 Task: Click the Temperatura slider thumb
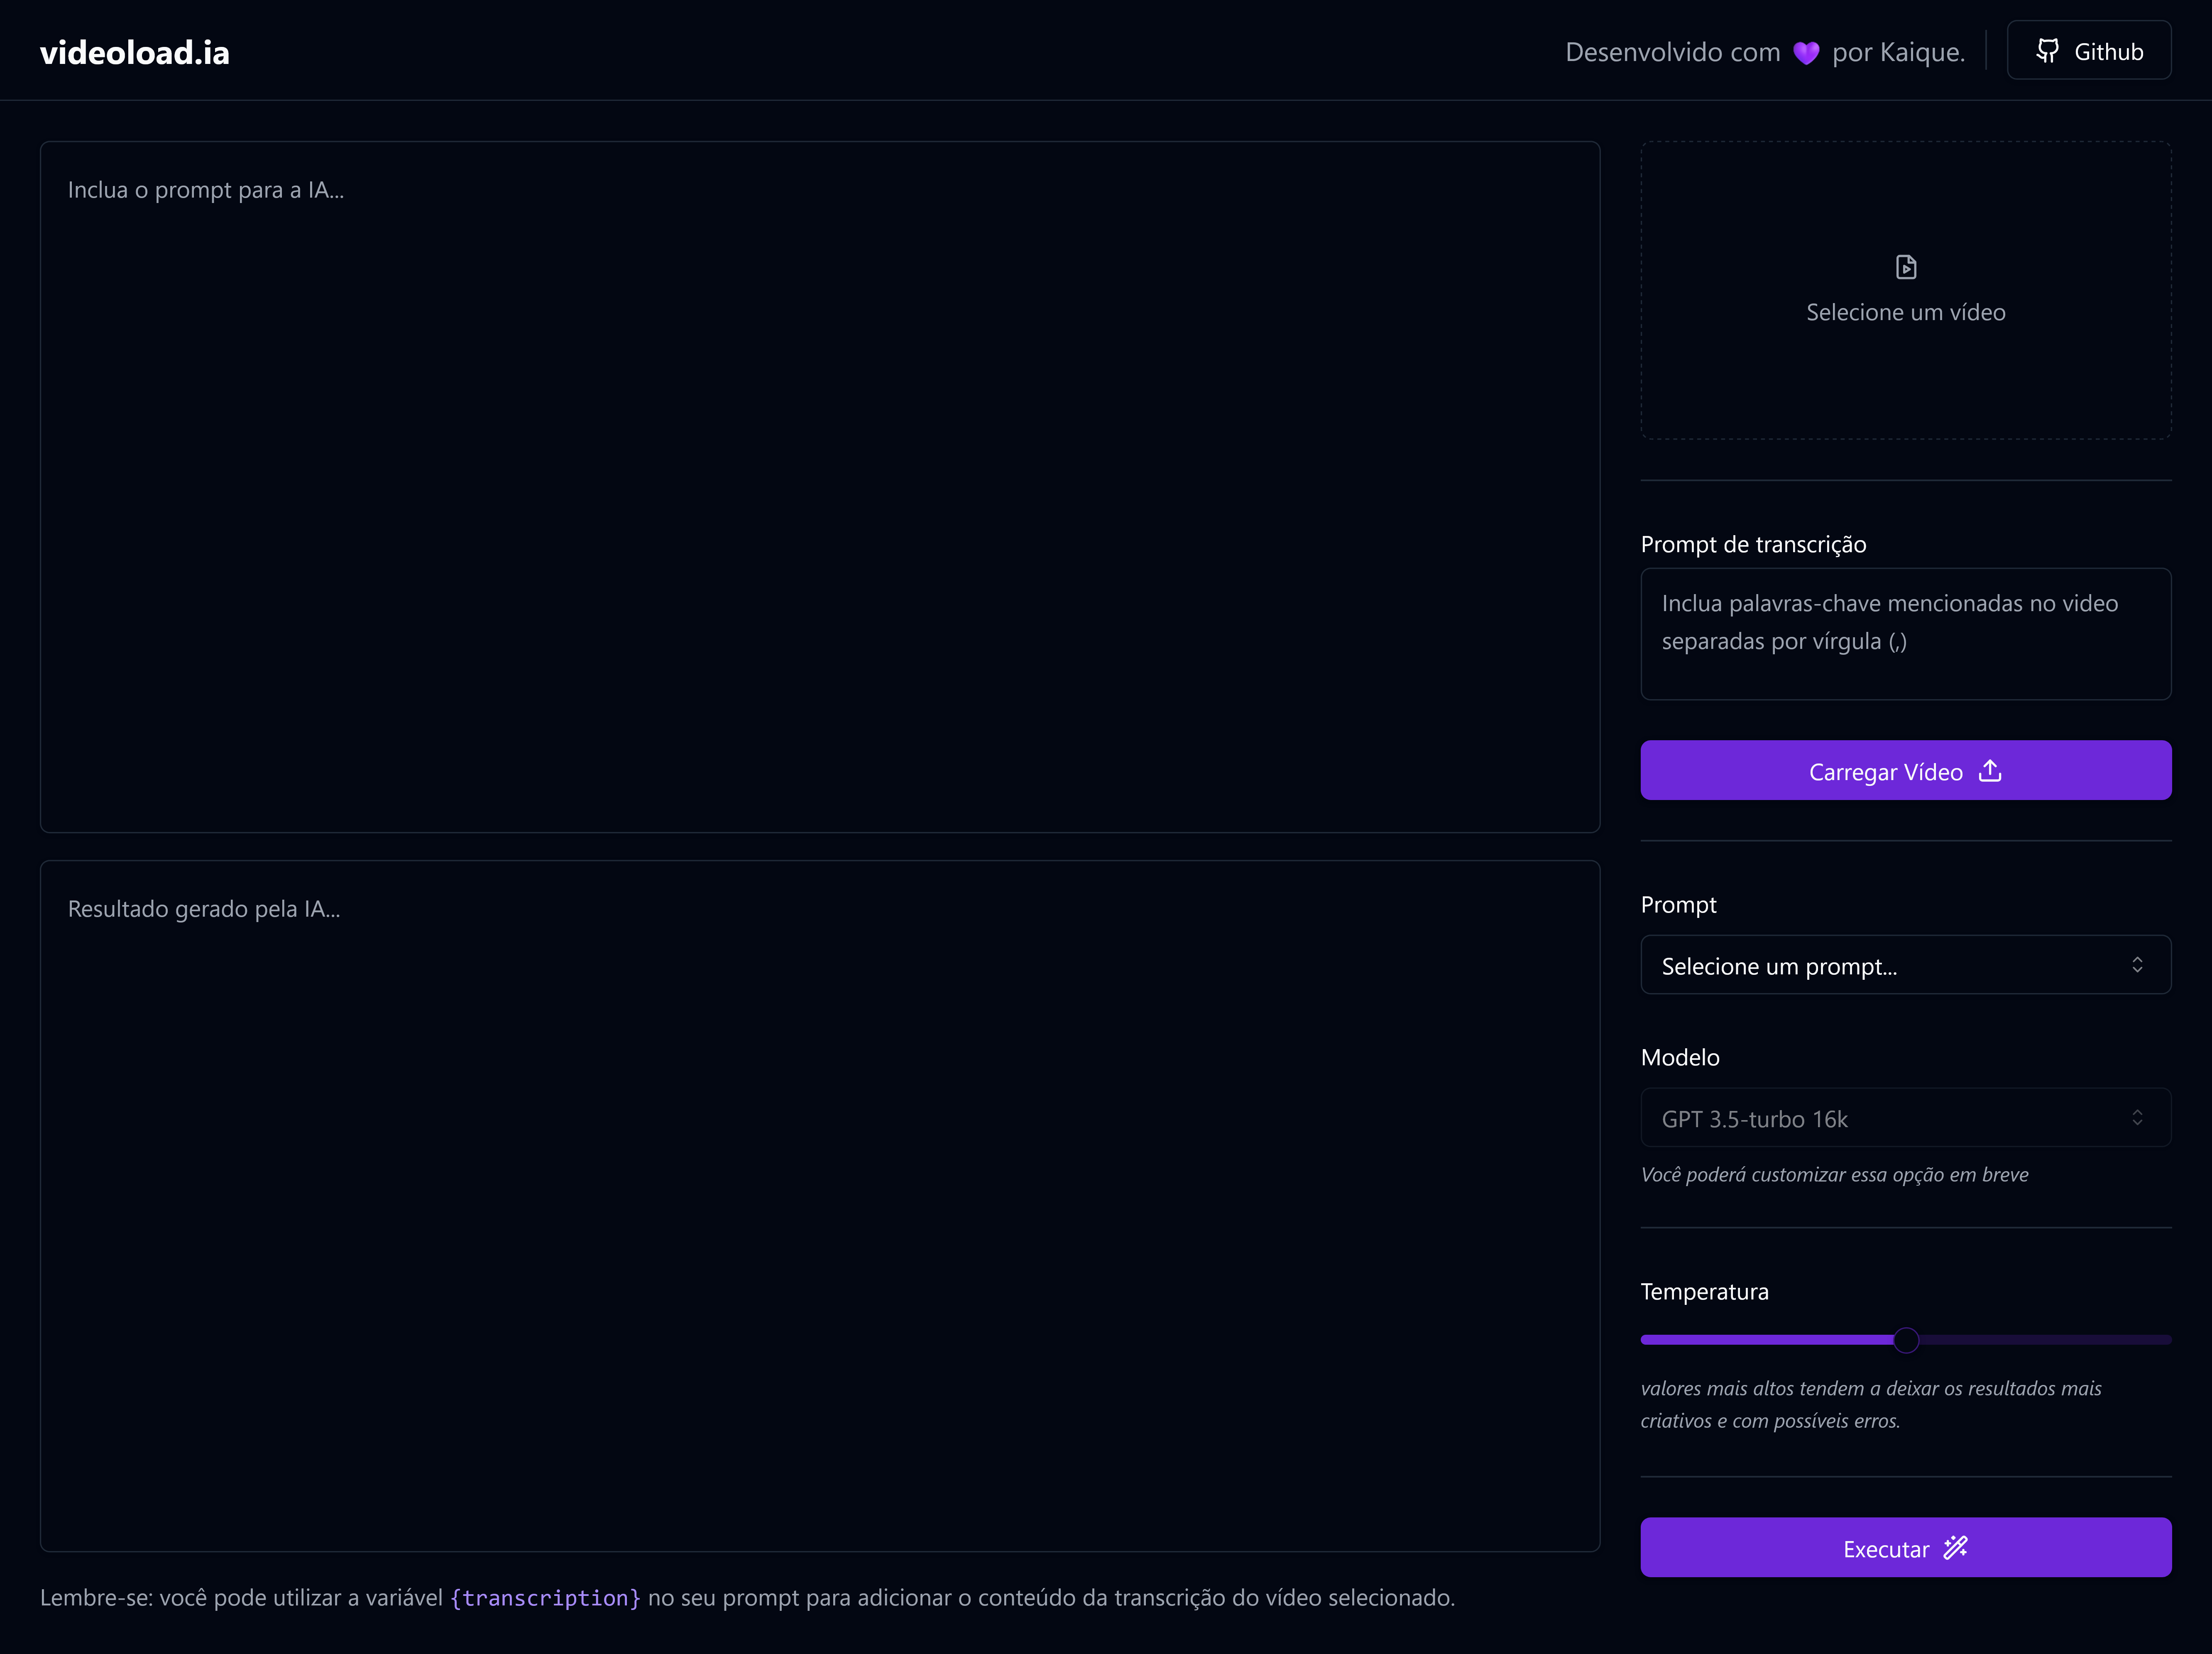coord(1906,1340)
